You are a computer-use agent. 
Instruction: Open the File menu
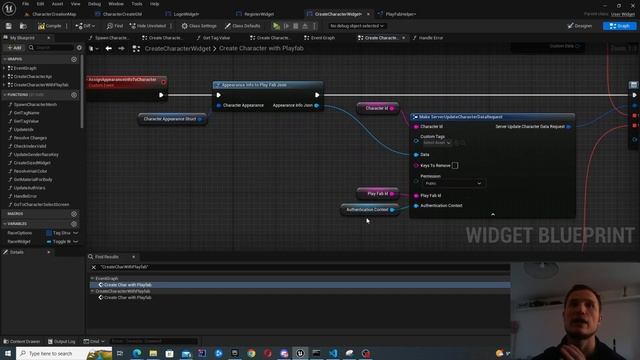click(x=25, y=4)
